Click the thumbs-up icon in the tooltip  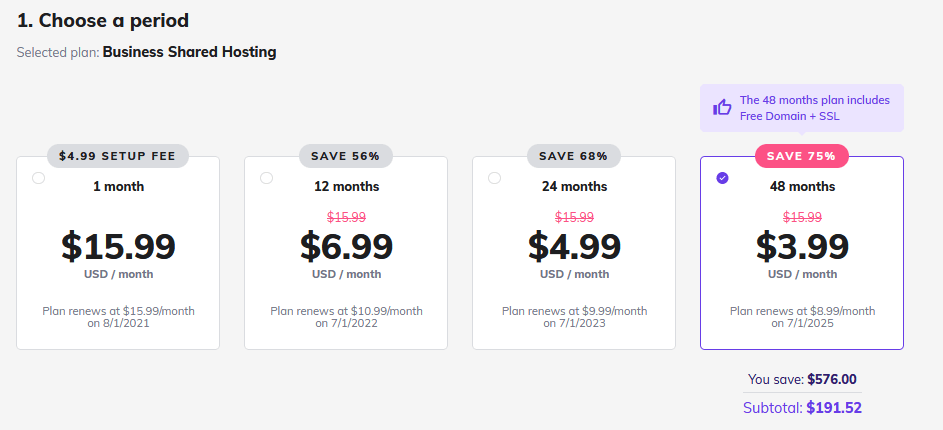pos(722,108)
